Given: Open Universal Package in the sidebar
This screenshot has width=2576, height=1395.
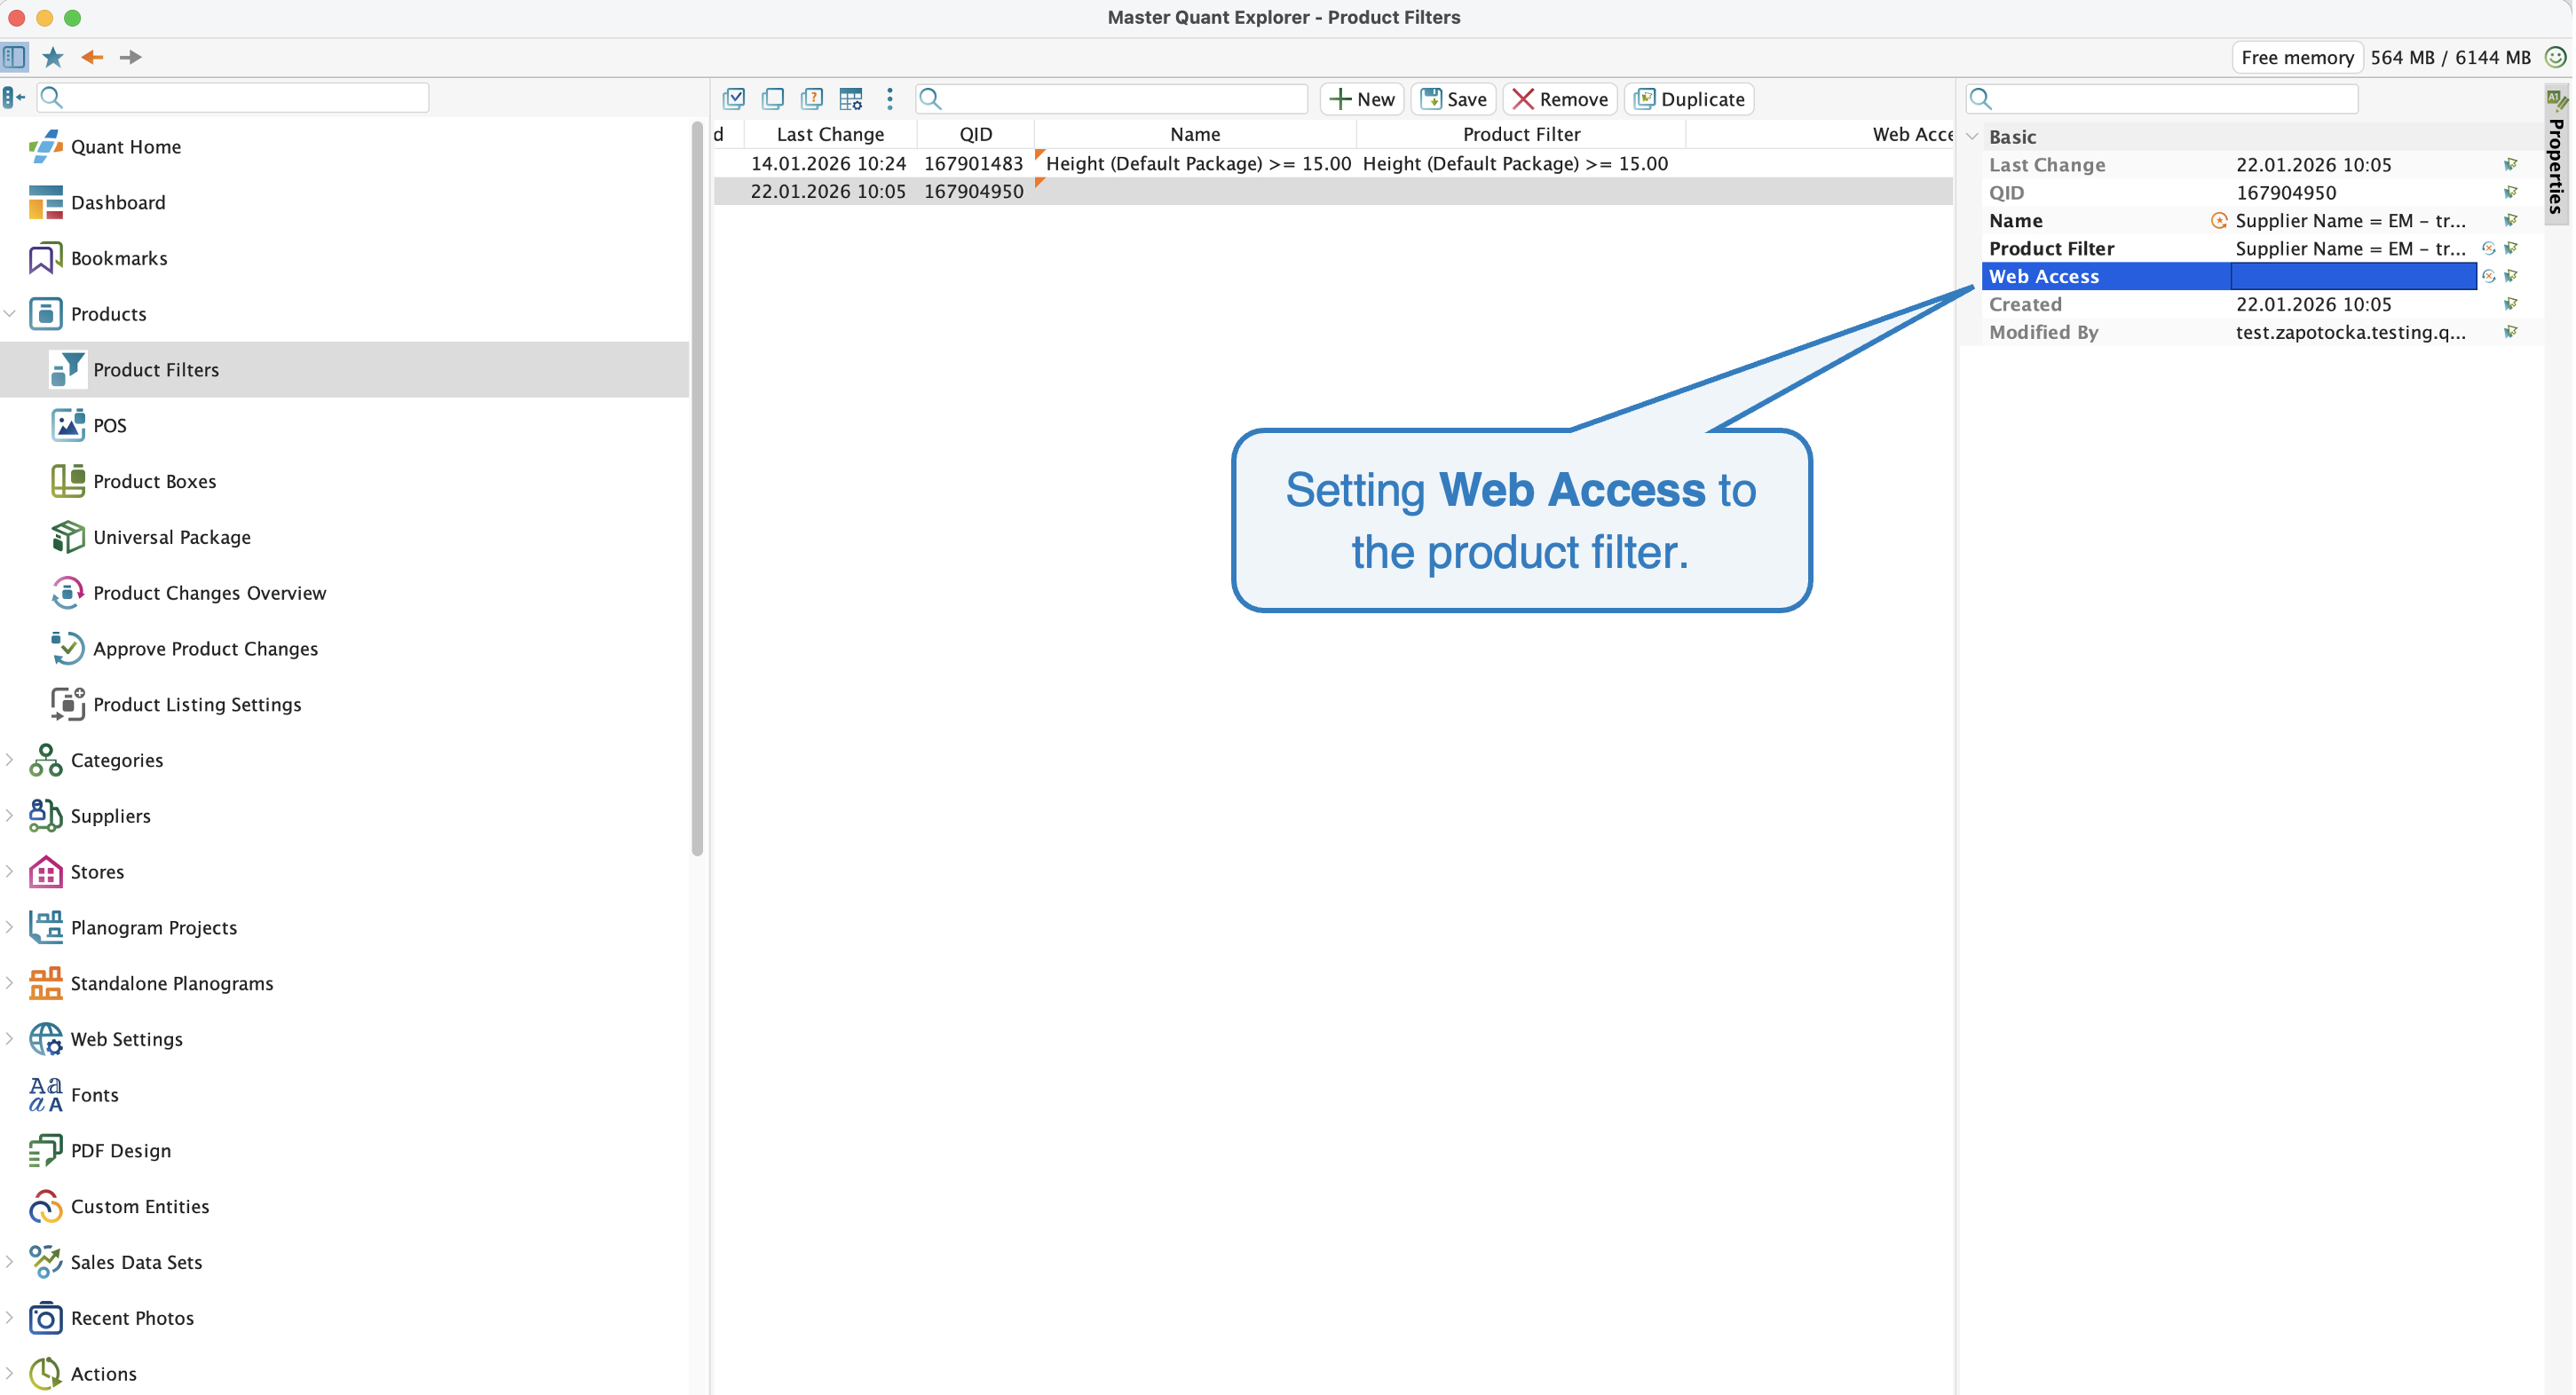Looking at the screenshot, I should (150, 537).
